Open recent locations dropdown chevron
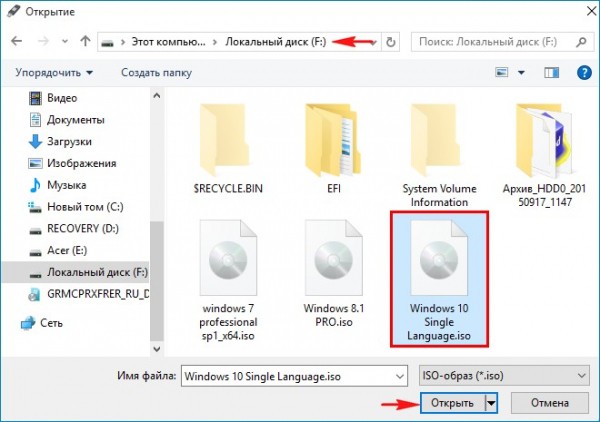 65,41
